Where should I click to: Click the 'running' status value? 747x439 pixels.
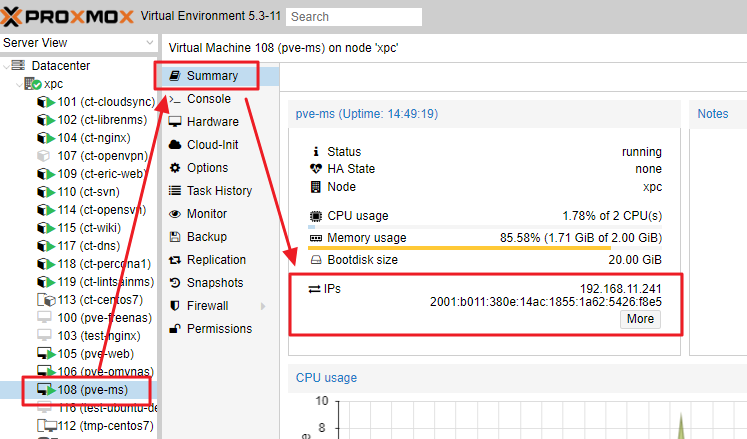pos(641,152)
